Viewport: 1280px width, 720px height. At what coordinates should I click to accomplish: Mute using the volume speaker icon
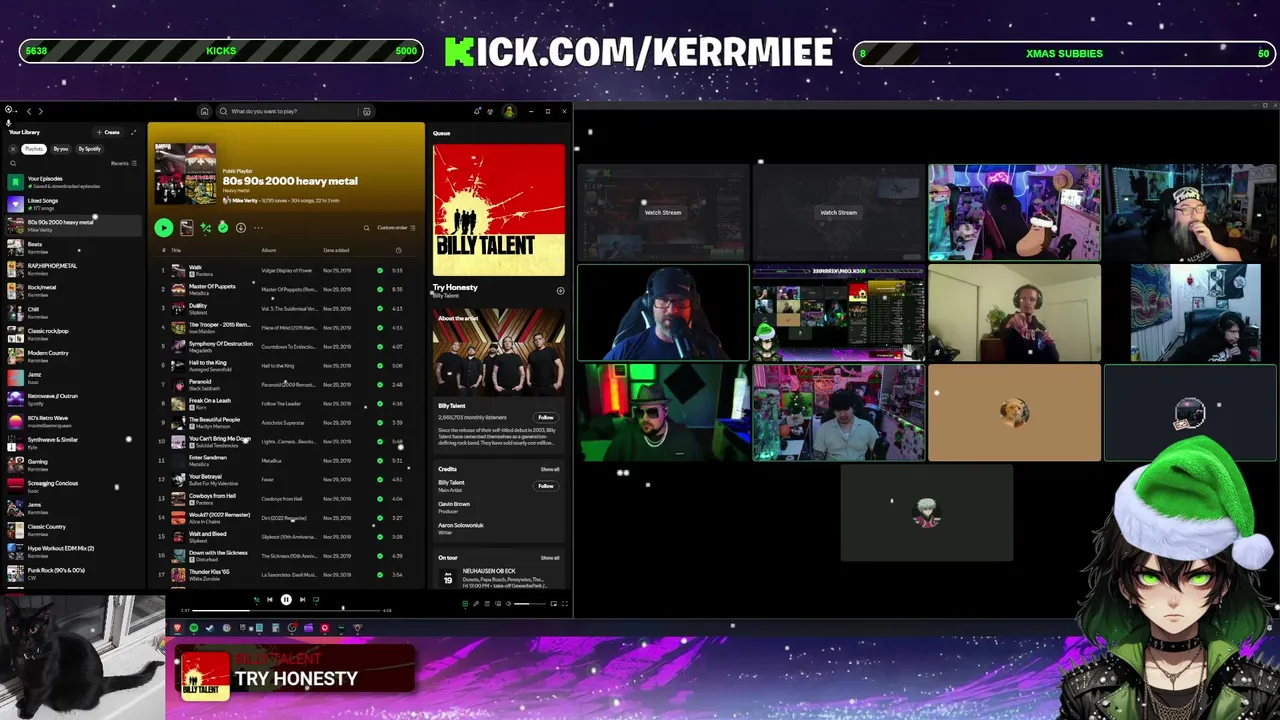(508, 604)
